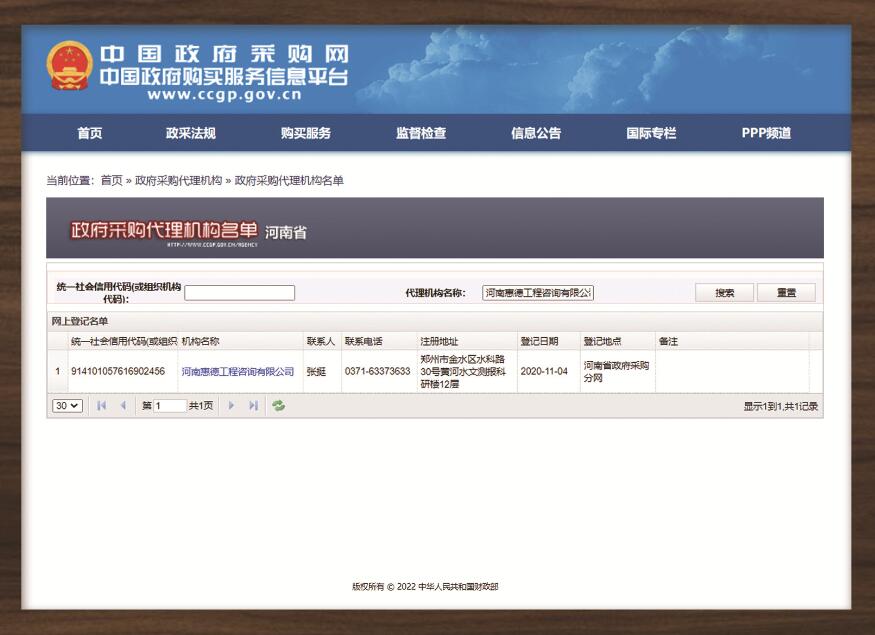The width and height of the screenshot is (875, 635).
Task: Select phone number 0371-63373633 cell
Action: coord(378,372)
